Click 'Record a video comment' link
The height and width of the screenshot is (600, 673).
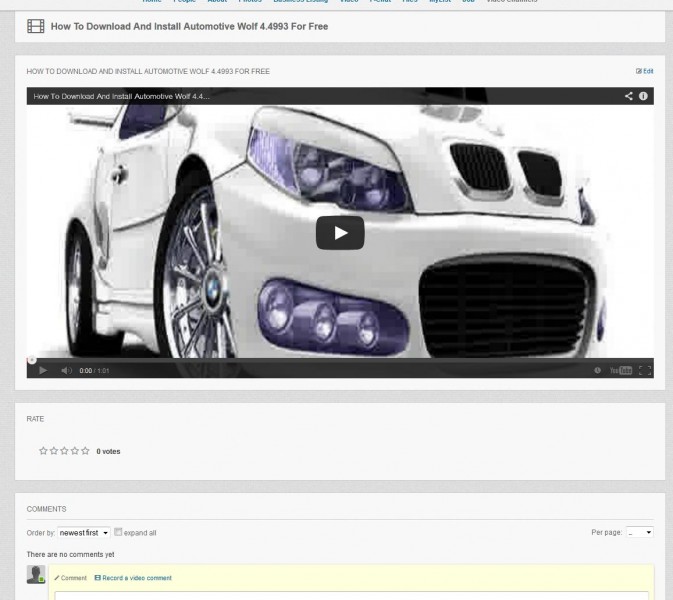coord(133,578)
